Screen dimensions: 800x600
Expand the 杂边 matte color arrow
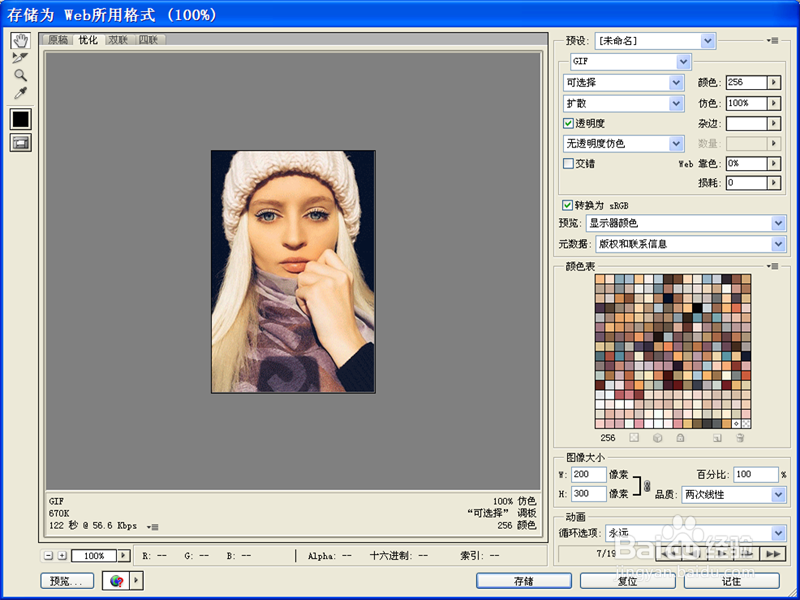(774, 123)
